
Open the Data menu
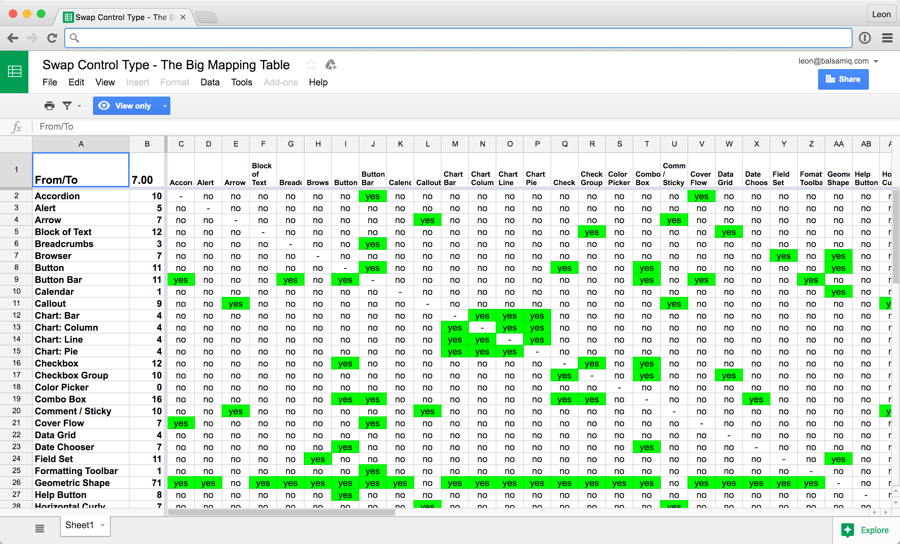[x=210, y=82]
